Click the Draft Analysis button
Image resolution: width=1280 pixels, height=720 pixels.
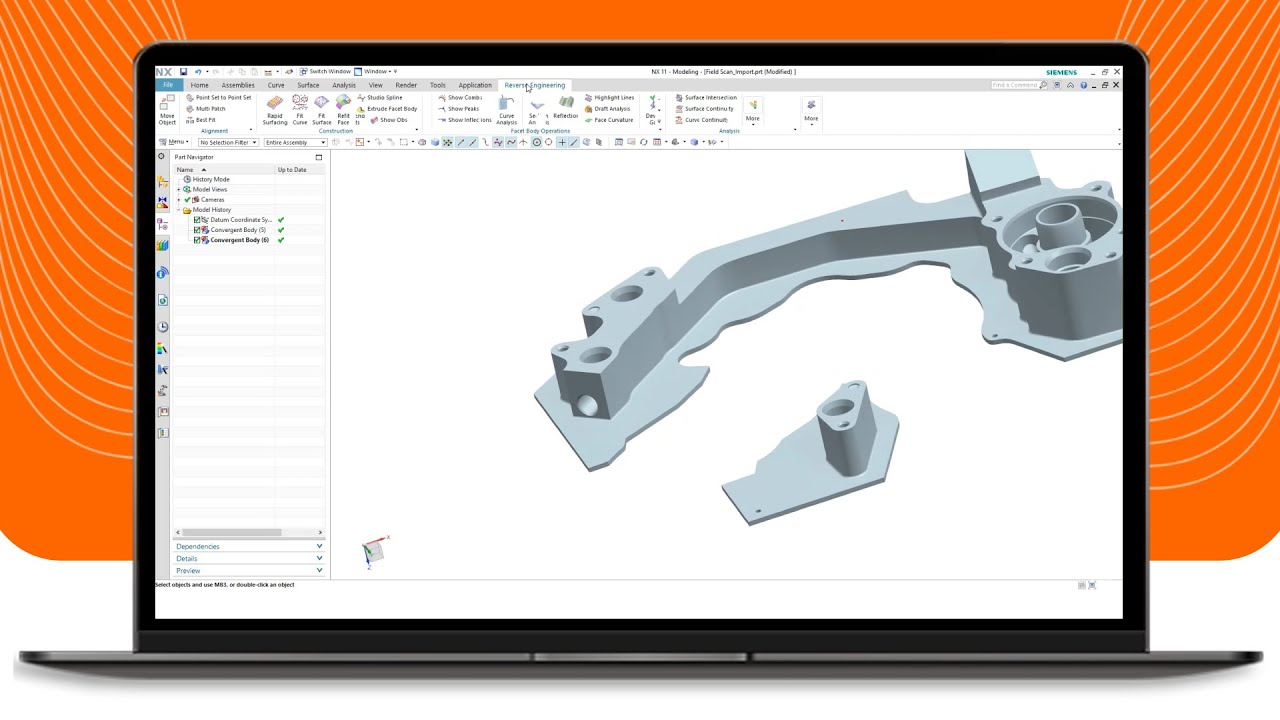point(608,109)
